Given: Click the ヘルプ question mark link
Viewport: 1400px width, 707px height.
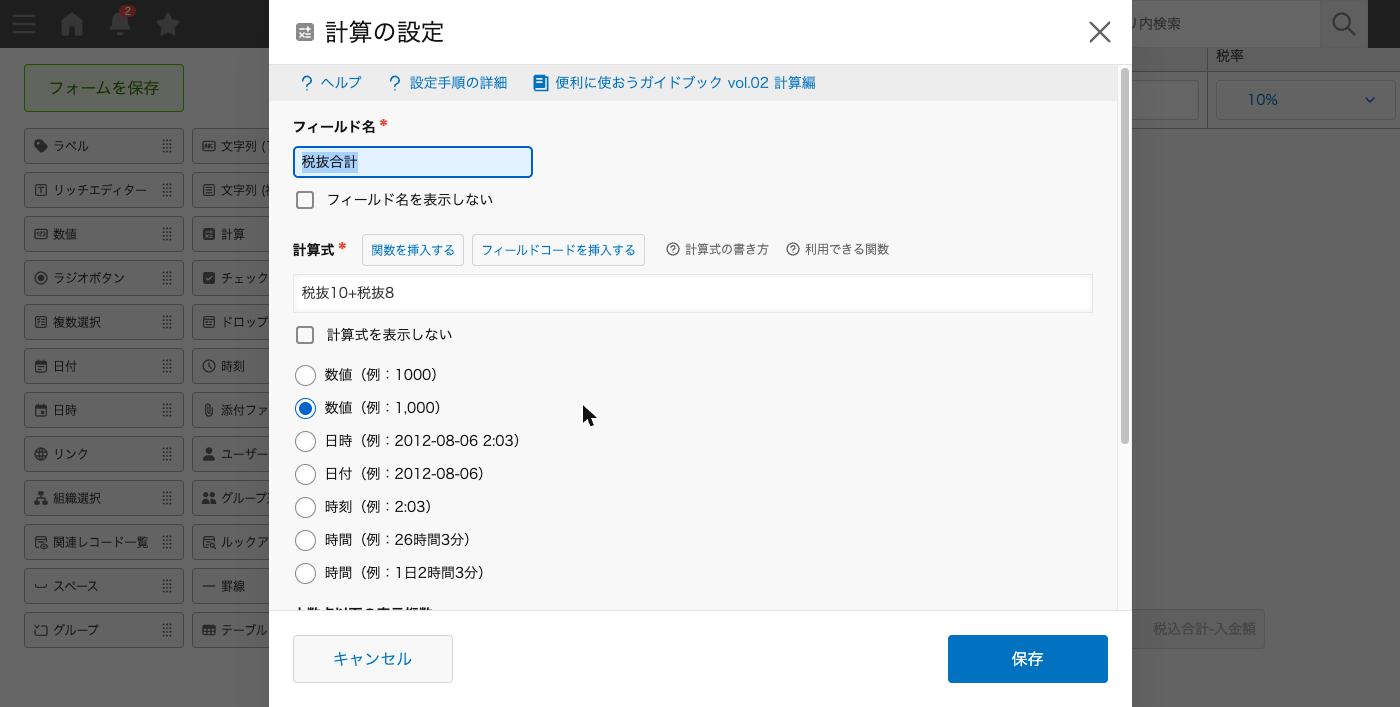Looking at the screenshot, I should 331,83.
